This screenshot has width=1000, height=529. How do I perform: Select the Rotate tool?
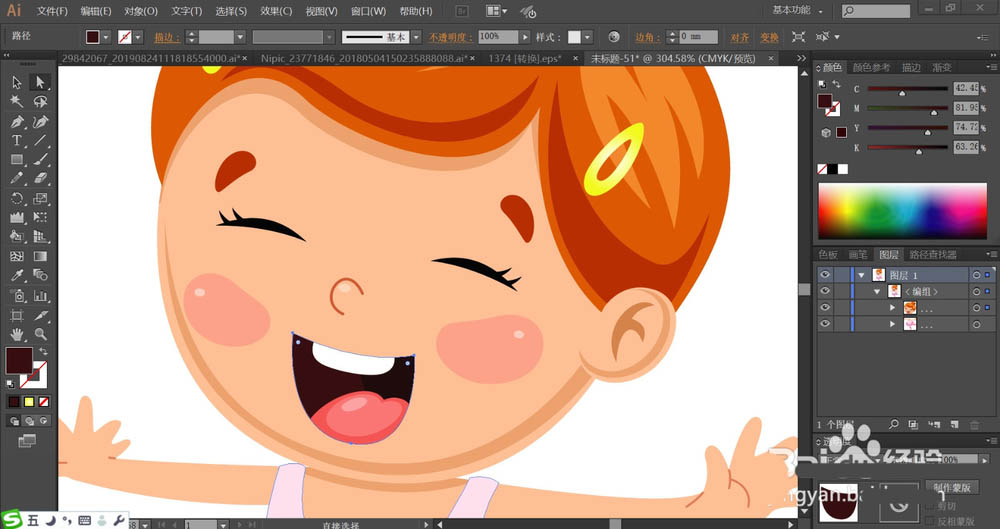tap(17, 198)
